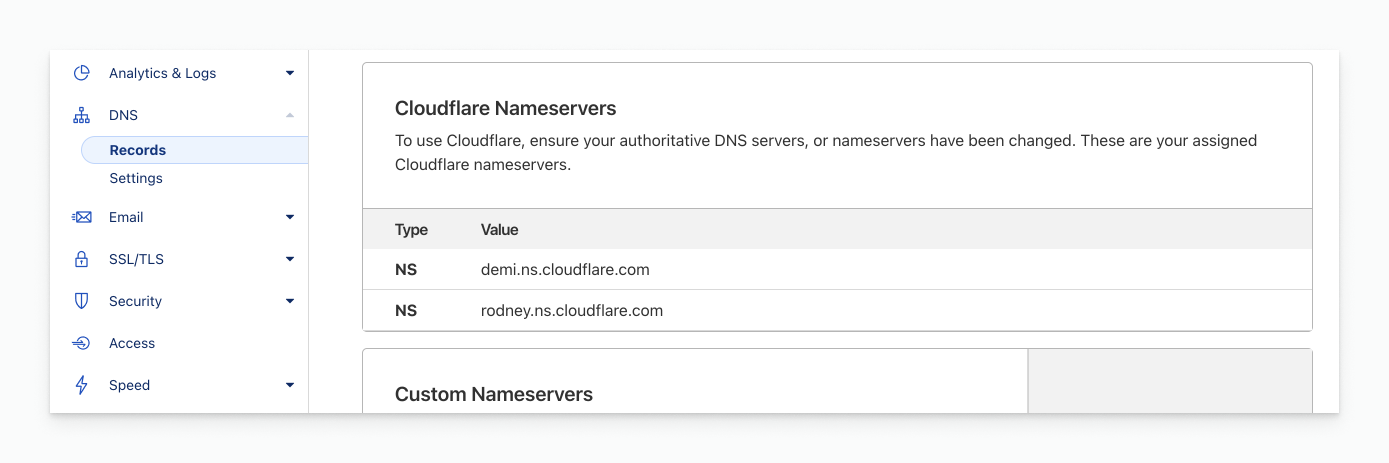This screenshot has height=463, width=1389.
Task: Click demi.ns.cloudflare.com nameserver value
Action: tap(565, 270)
